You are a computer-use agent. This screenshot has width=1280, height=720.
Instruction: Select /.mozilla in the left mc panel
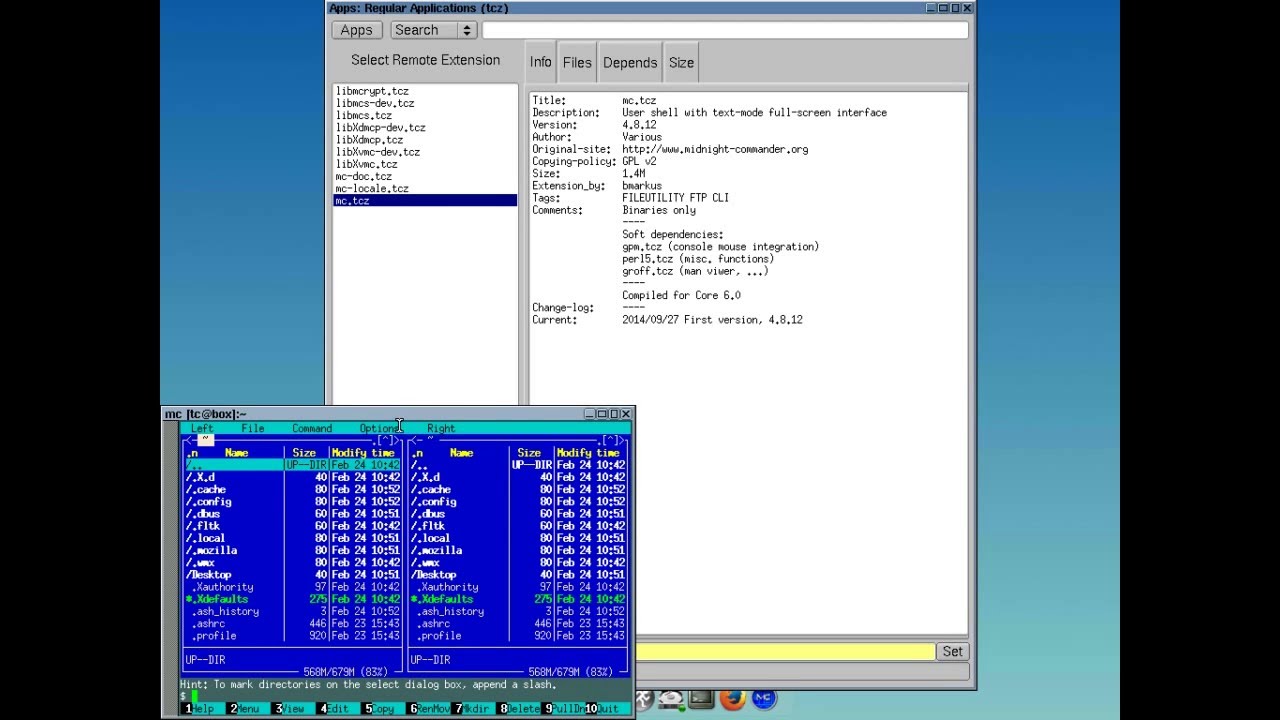pyautogui.click(x=292, y=550)
